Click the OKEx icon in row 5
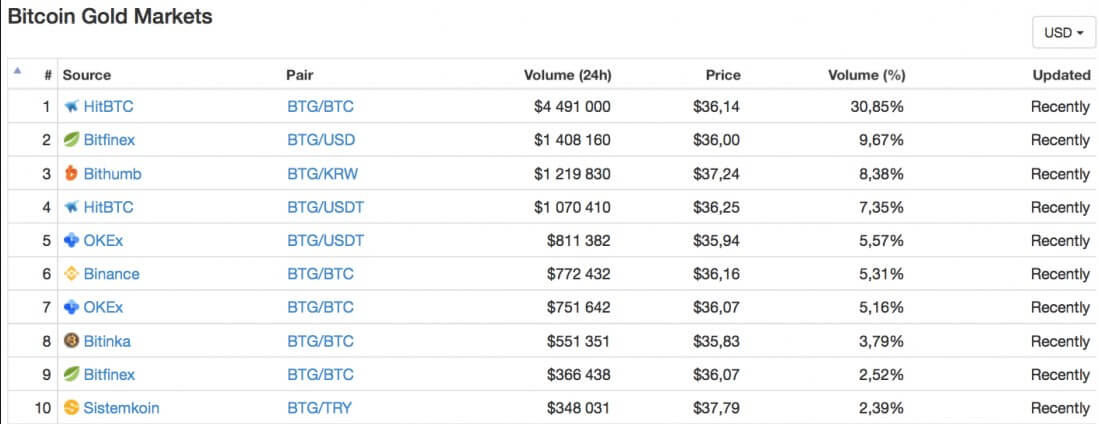The image size is (1099, 424). pyautogui.click(x=71, y=241)
